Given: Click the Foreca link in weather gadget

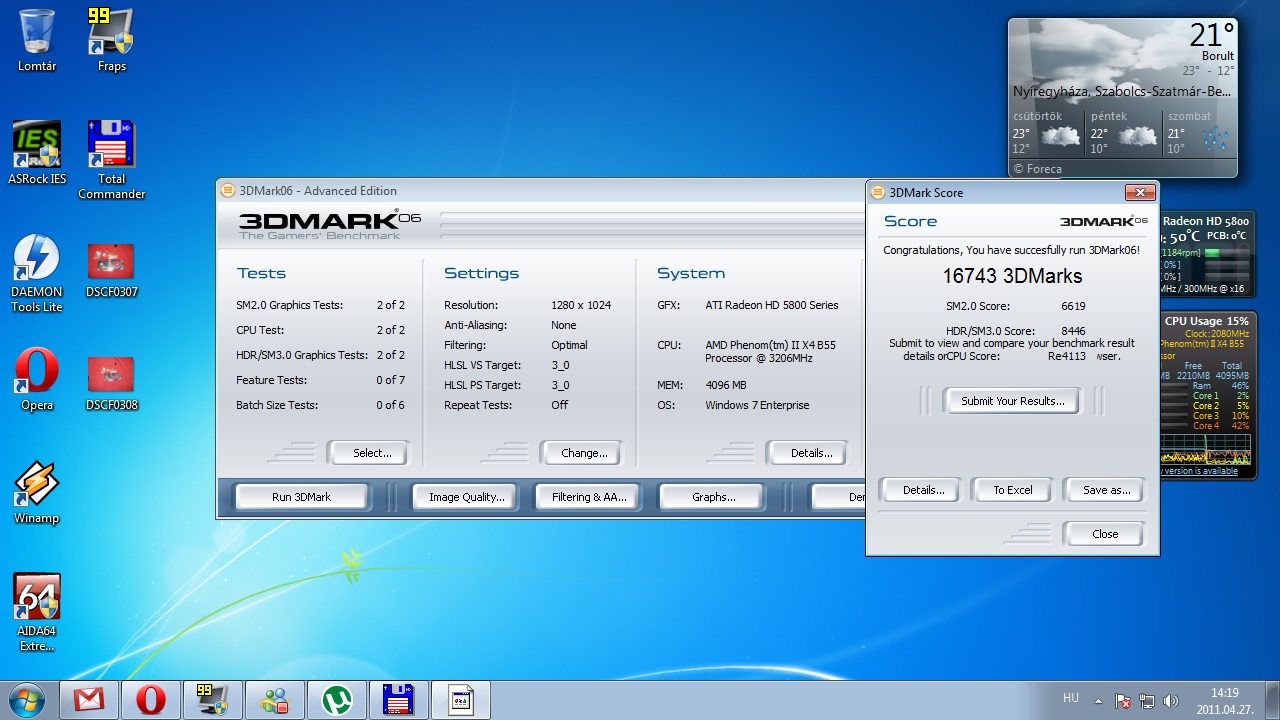Looking at the screenshot, I should pyautogui.click(x=1038, y=169).
